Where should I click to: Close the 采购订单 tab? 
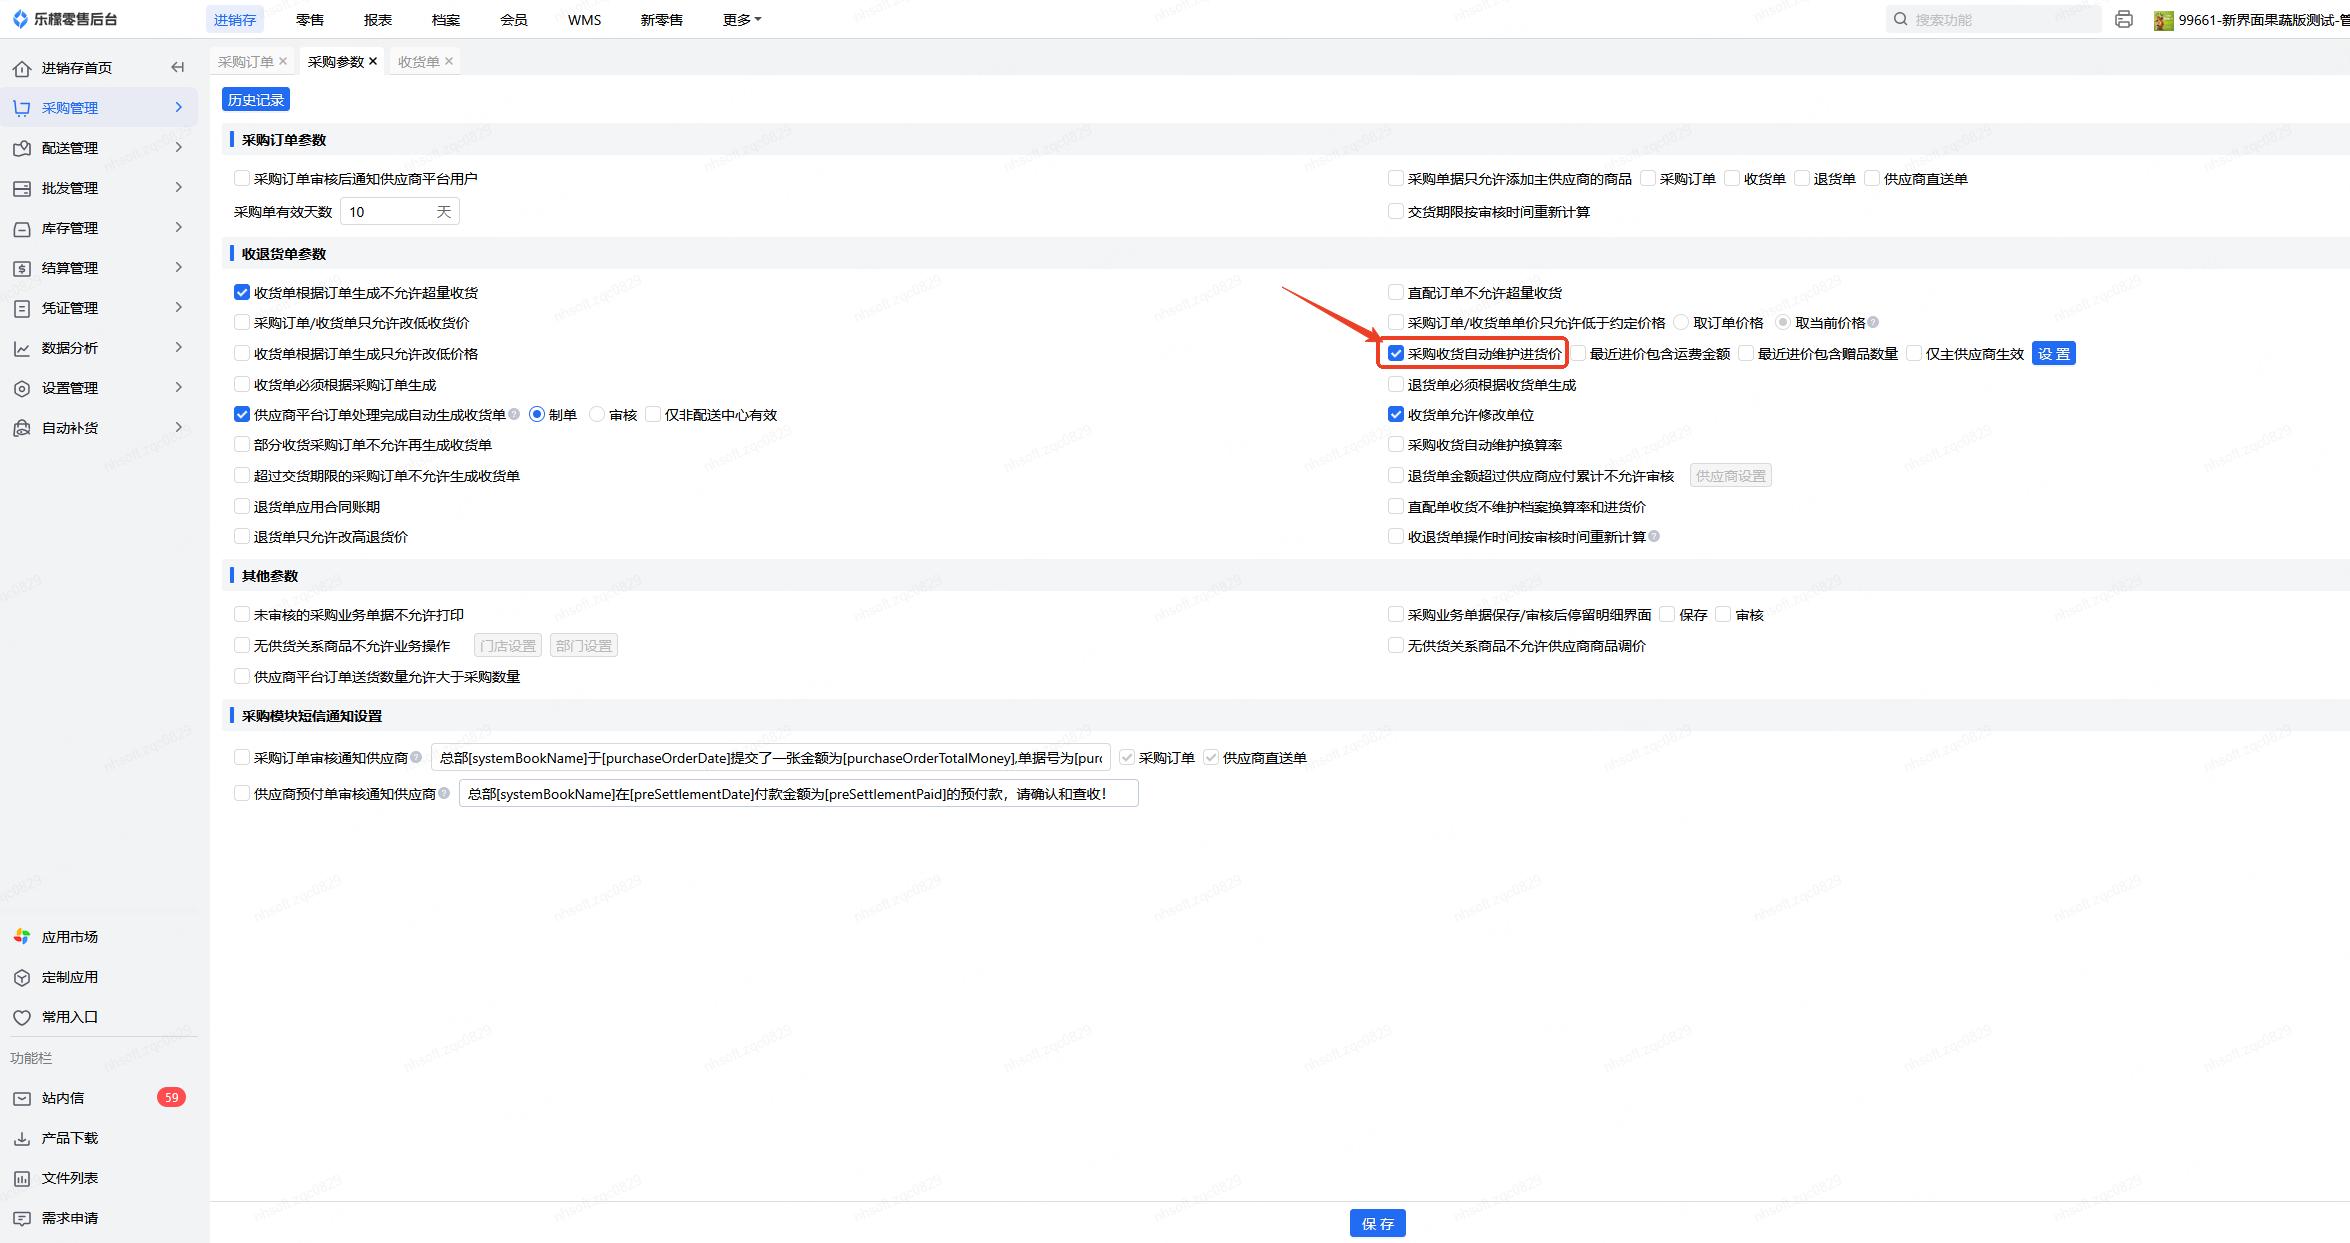click(283, 61)
